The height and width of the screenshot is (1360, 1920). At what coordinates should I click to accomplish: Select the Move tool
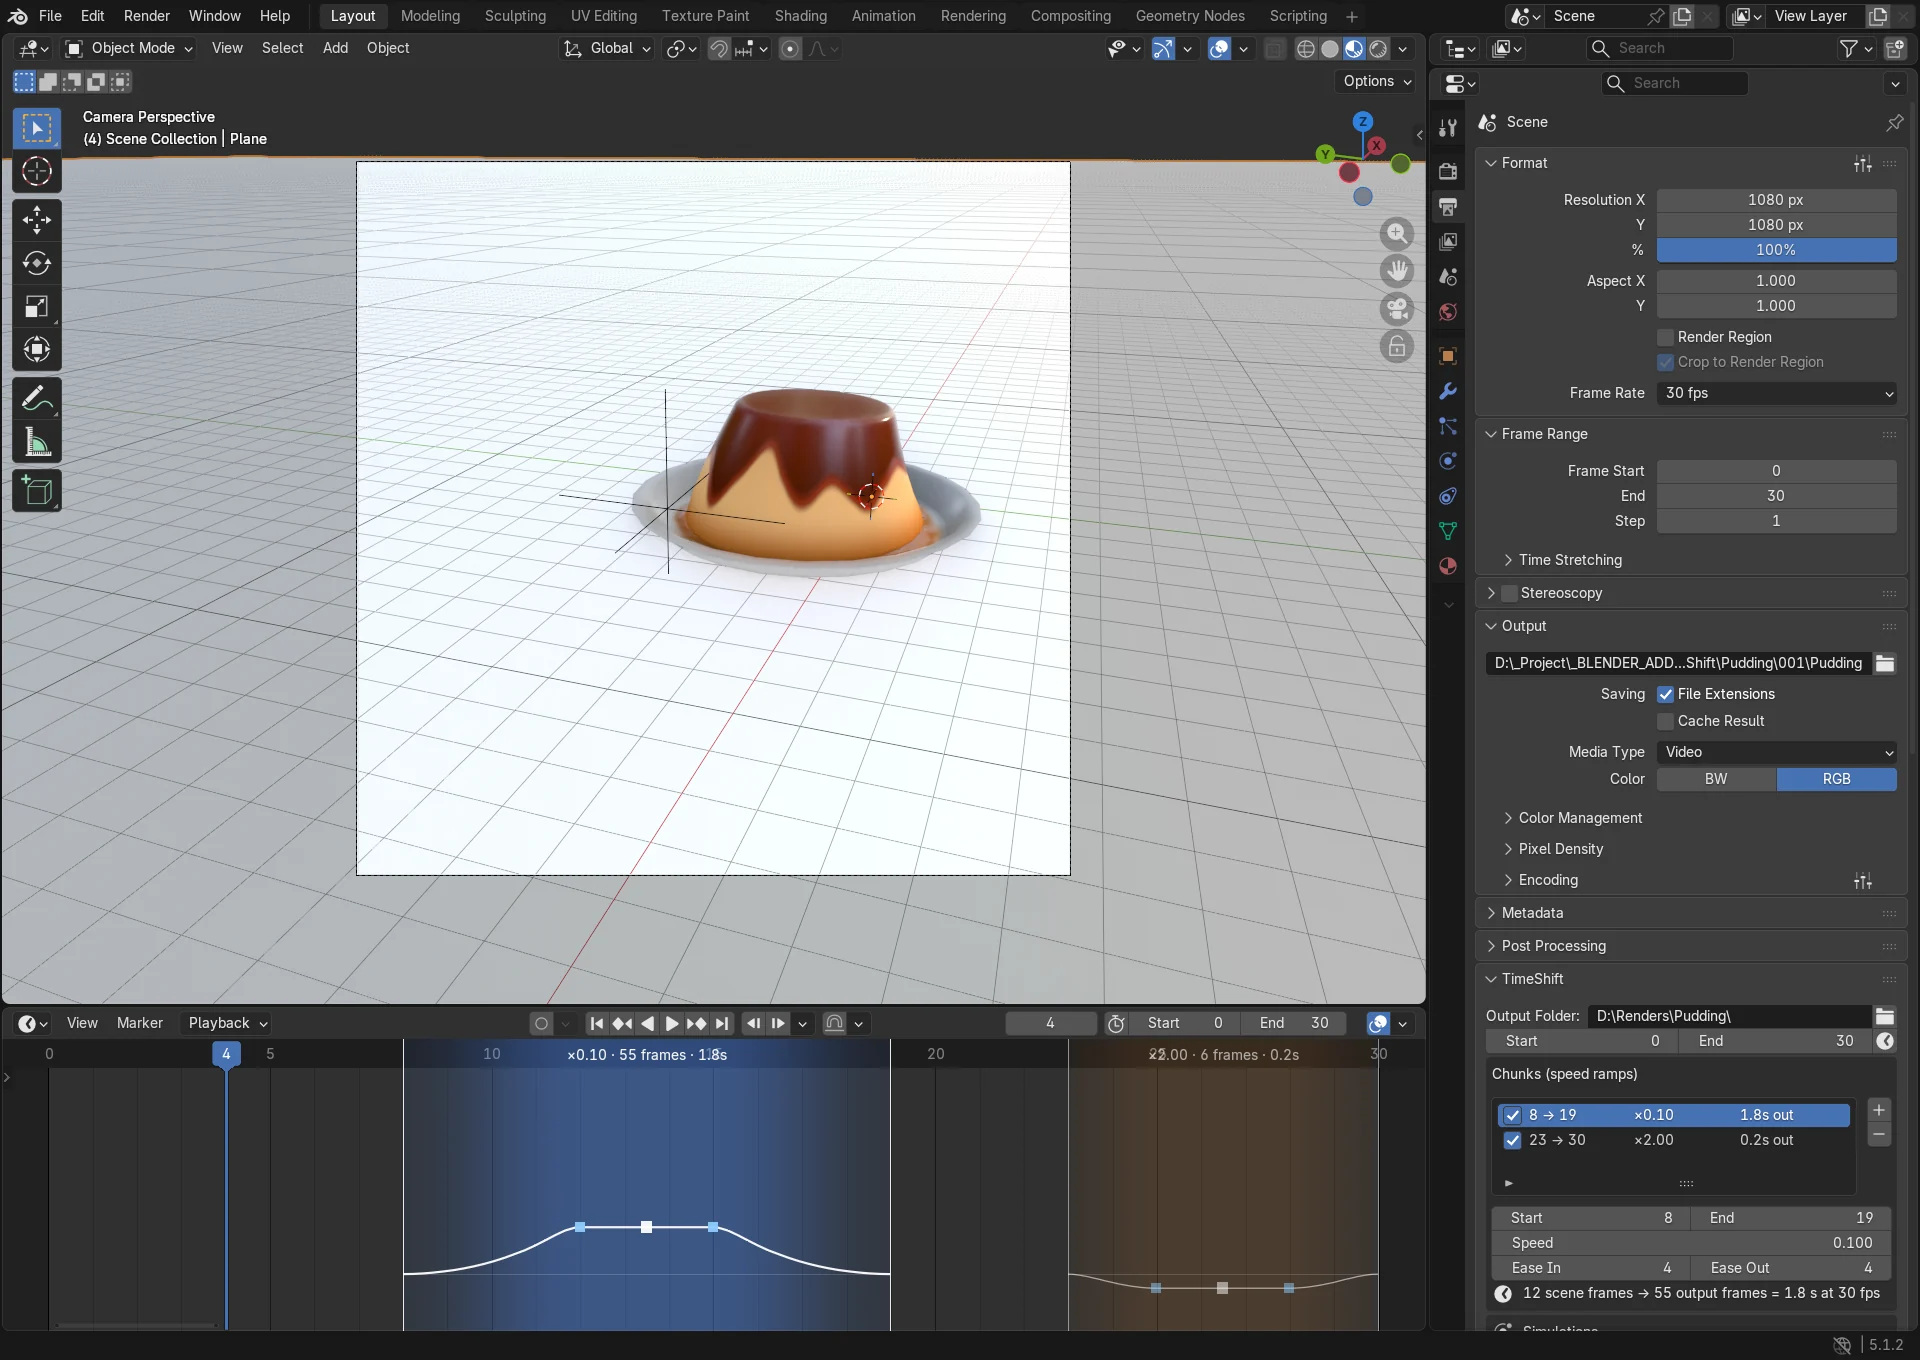37,220
